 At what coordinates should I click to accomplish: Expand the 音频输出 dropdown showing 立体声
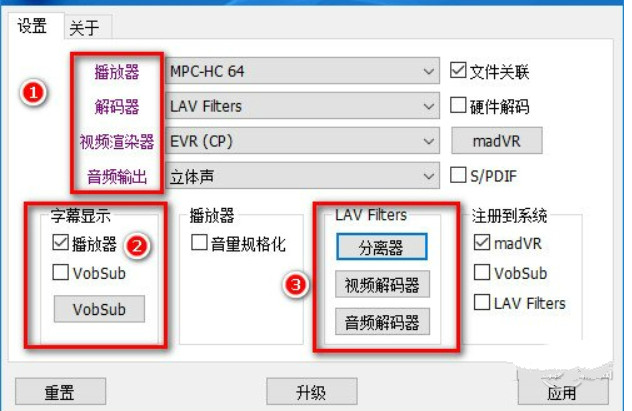pyautogui.click(x=302, y=176)
